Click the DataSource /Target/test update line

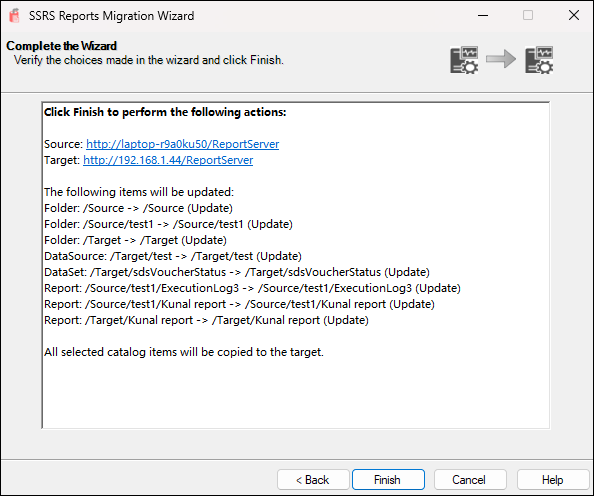[173, 256]
